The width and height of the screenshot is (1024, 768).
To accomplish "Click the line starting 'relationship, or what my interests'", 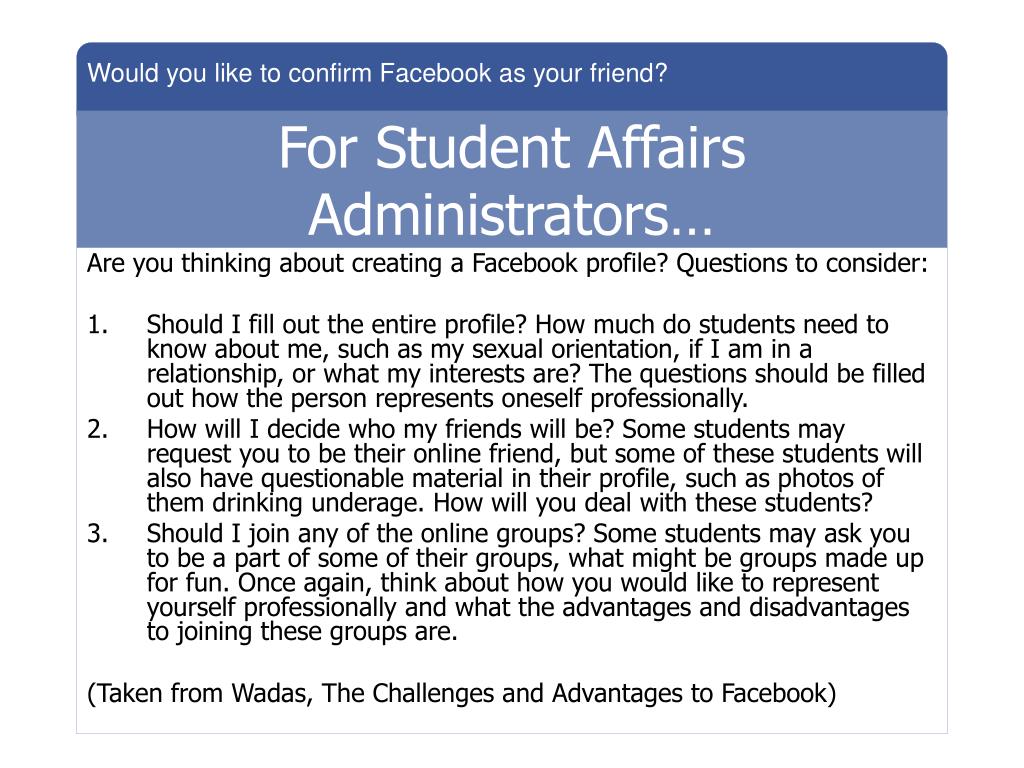I will pos(536,374).
